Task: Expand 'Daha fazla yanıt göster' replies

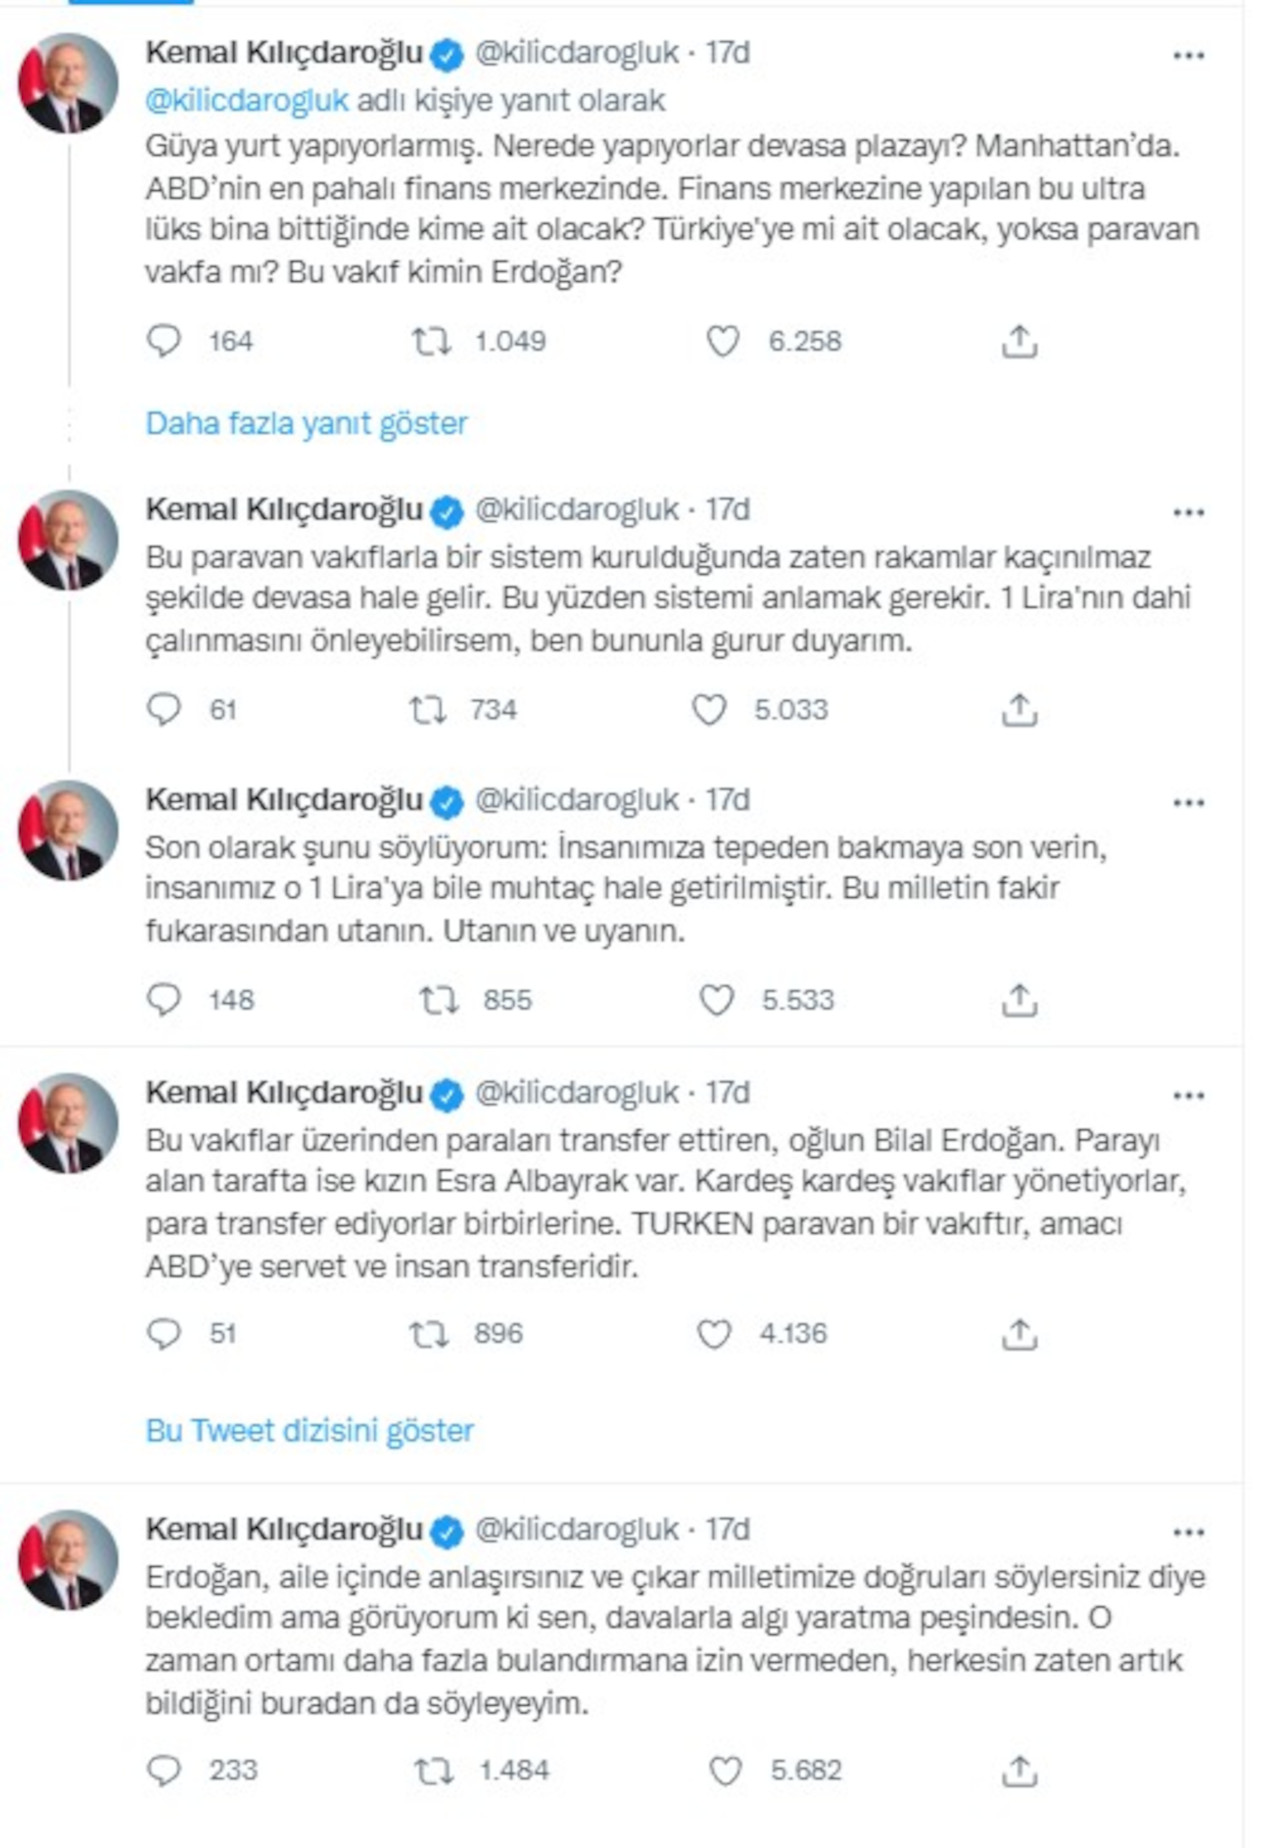Action: pyautogui.click(x=306, y=423)
